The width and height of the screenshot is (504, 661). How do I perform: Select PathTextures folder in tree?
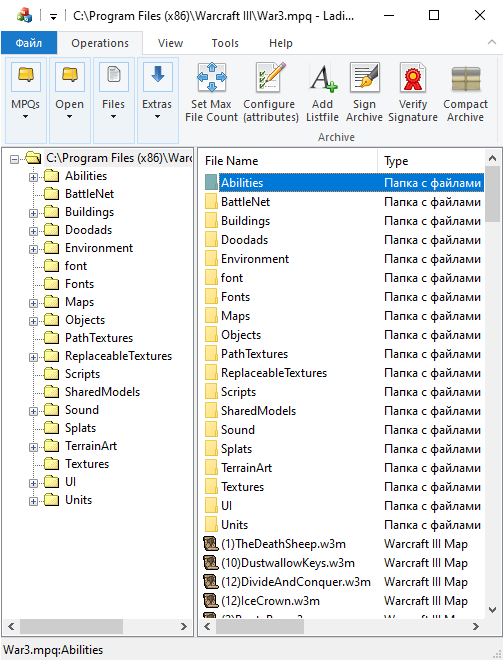point(99,338)
